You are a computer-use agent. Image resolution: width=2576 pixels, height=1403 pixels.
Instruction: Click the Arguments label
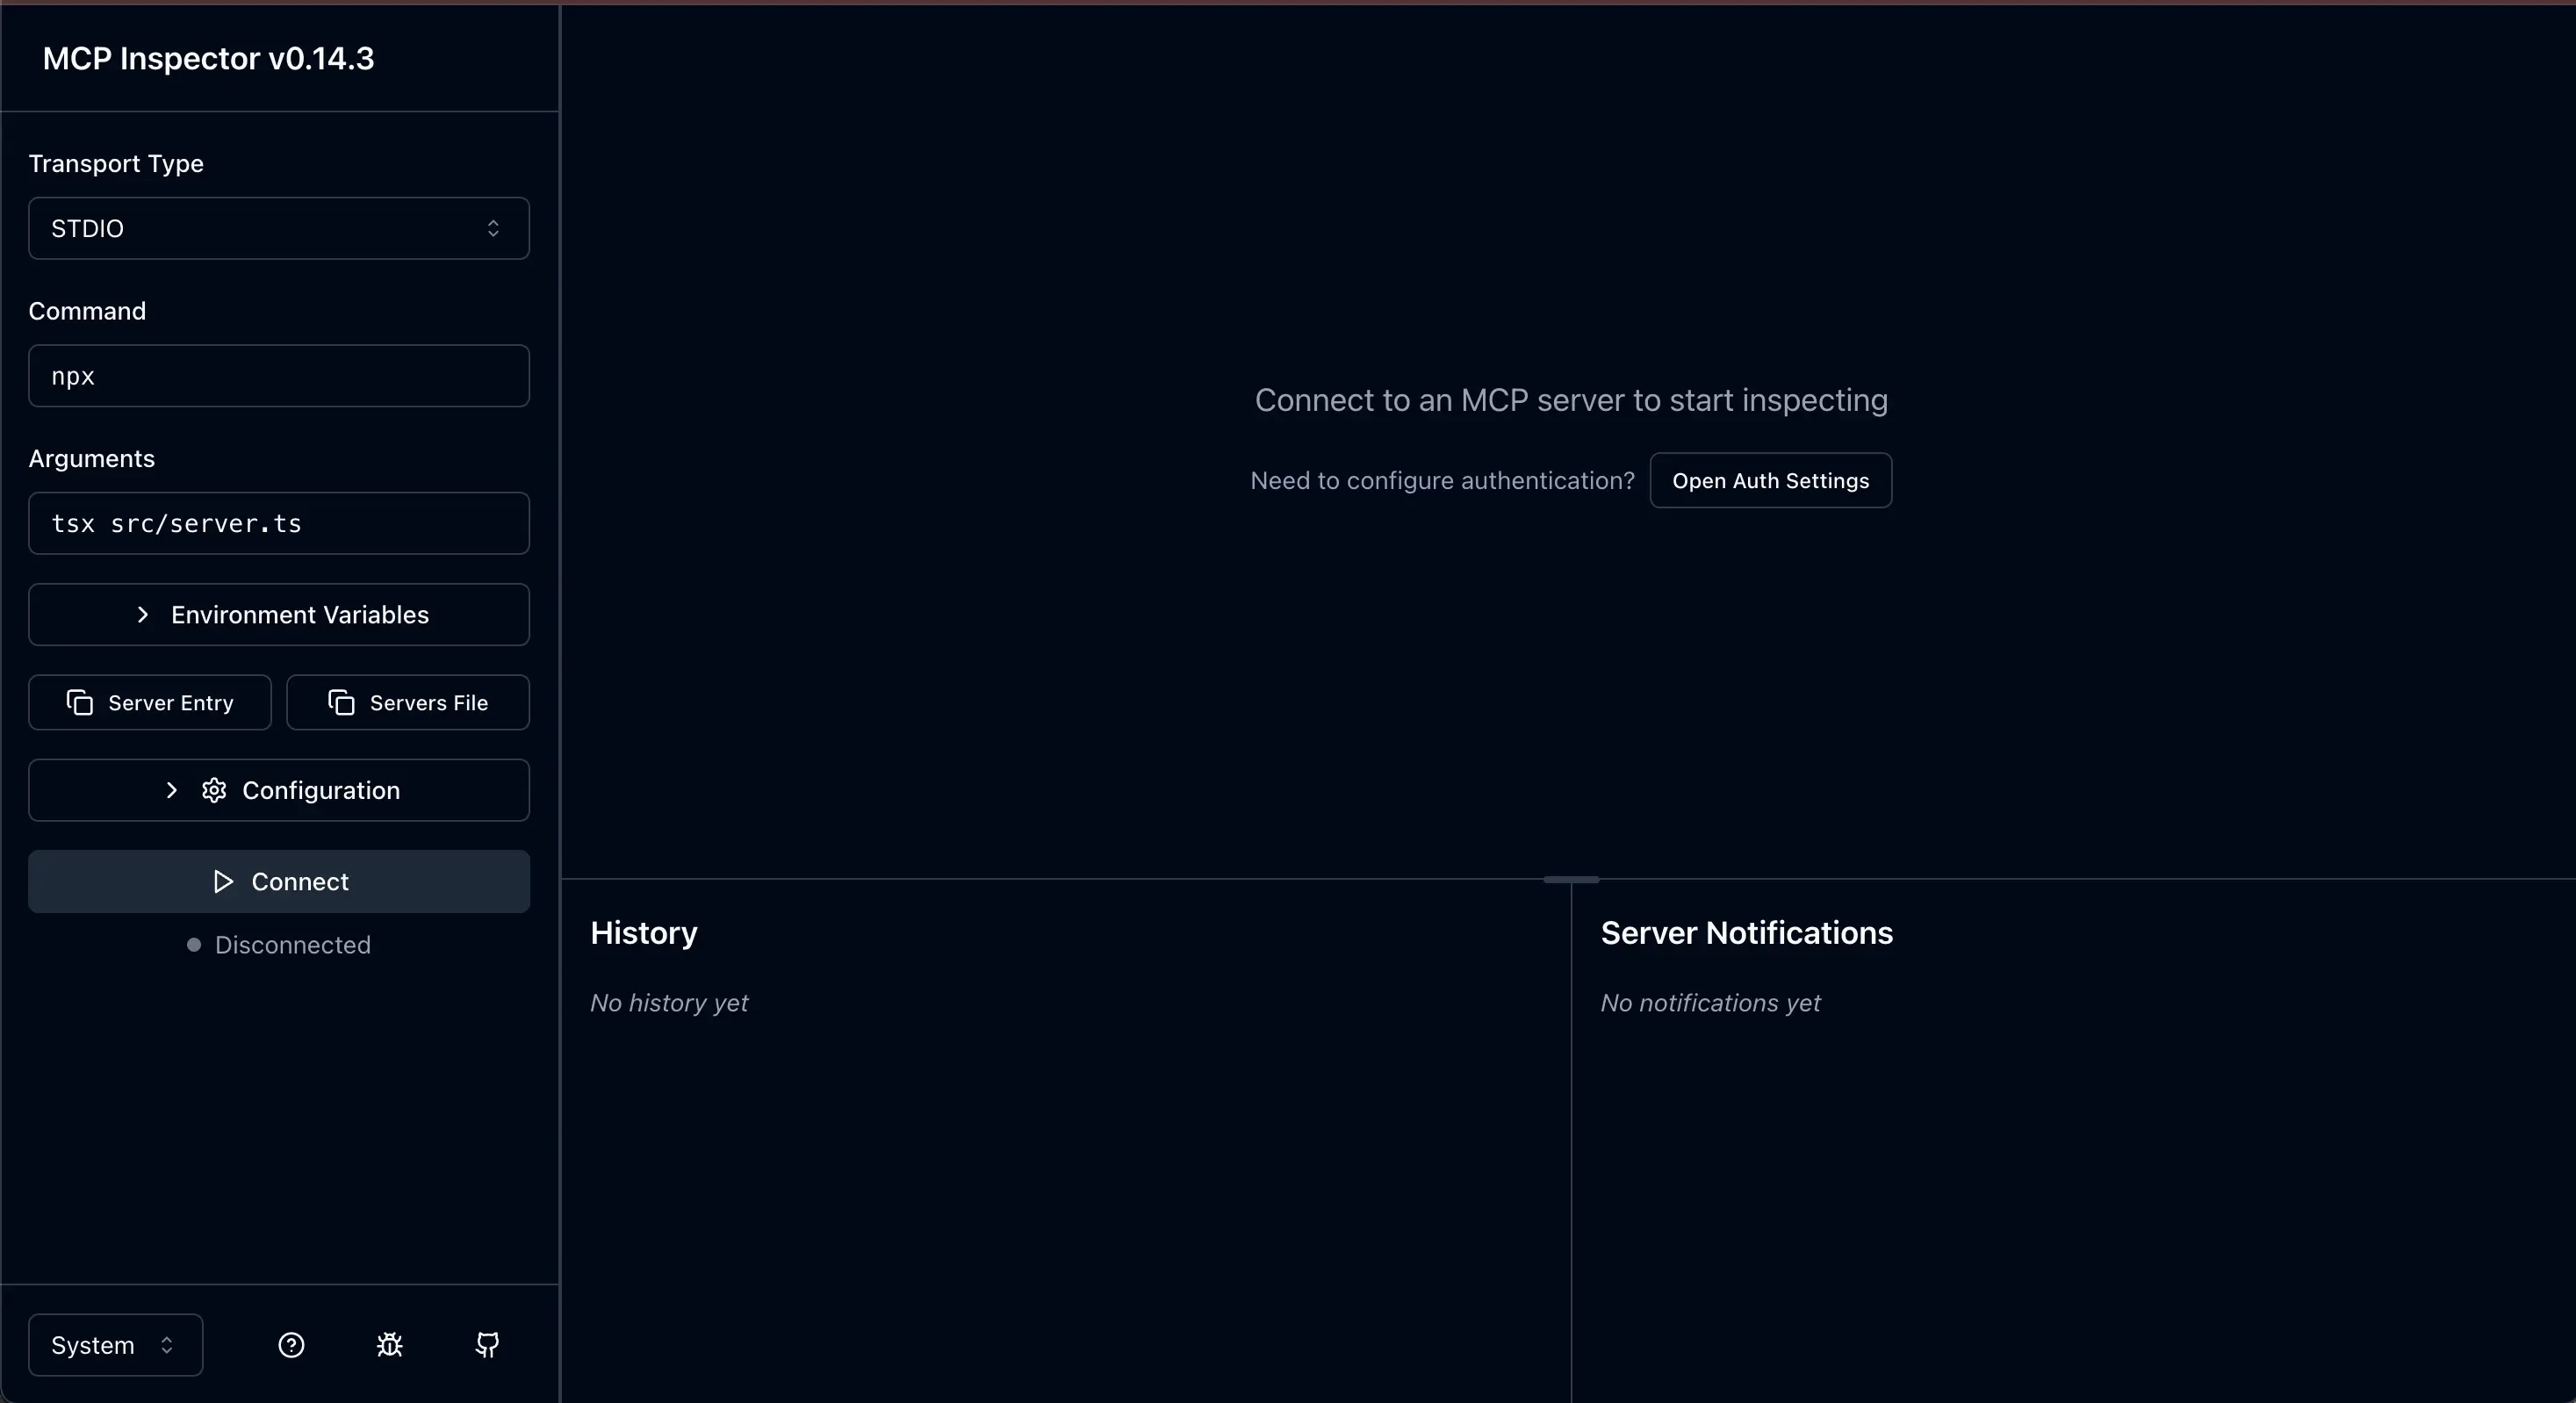(x=92, y=458)
